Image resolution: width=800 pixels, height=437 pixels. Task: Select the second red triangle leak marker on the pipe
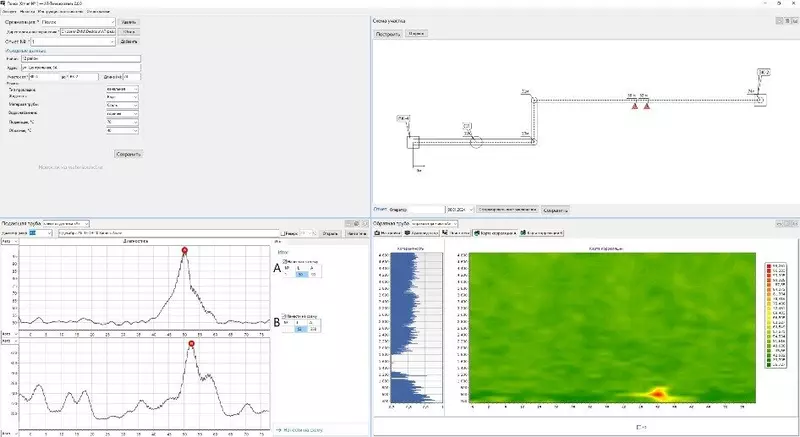pyautogui.click(x=646, y=105)
